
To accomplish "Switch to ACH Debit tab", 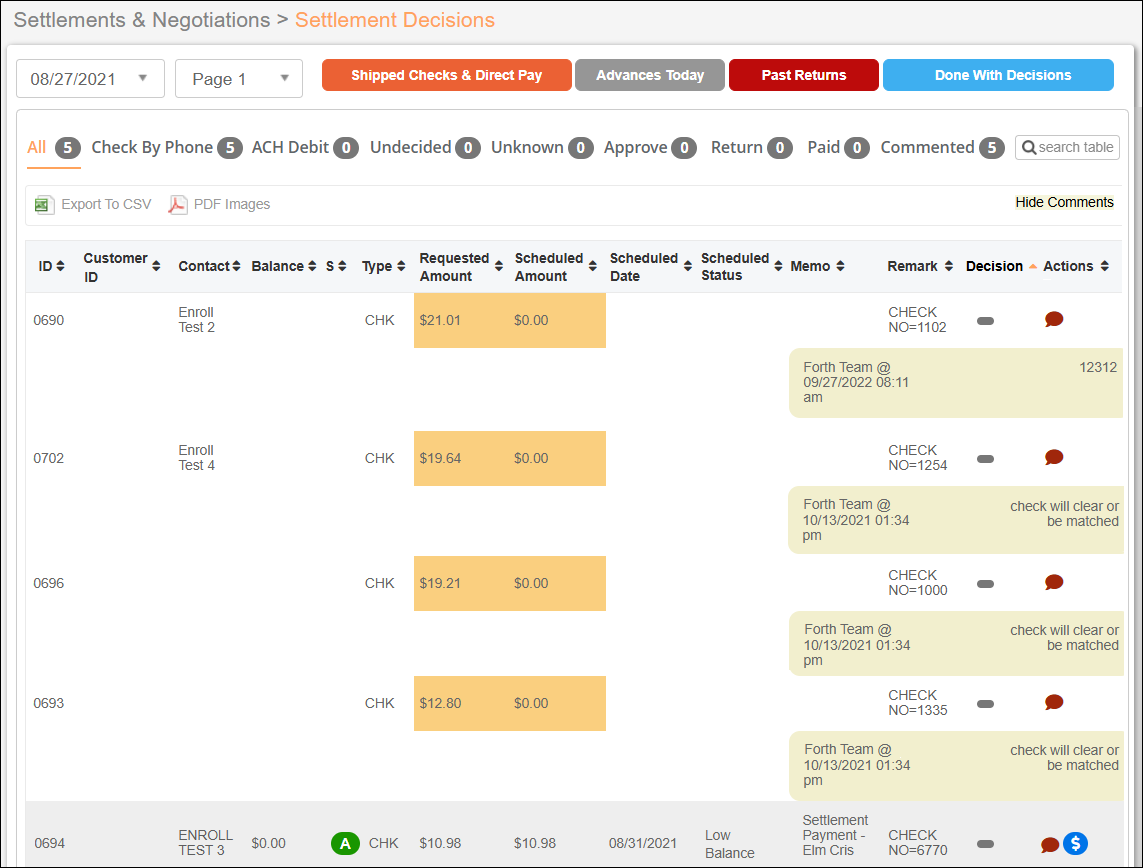I will [305, 147].
